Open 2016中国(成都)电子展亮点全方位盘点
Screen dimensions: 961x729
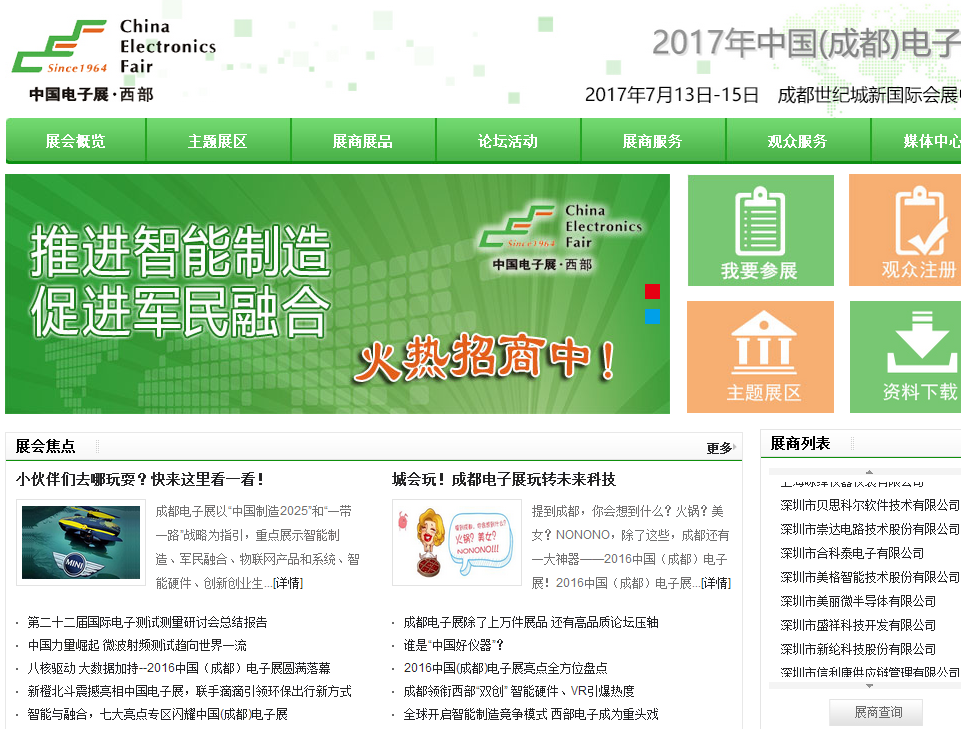click(506, 668)
